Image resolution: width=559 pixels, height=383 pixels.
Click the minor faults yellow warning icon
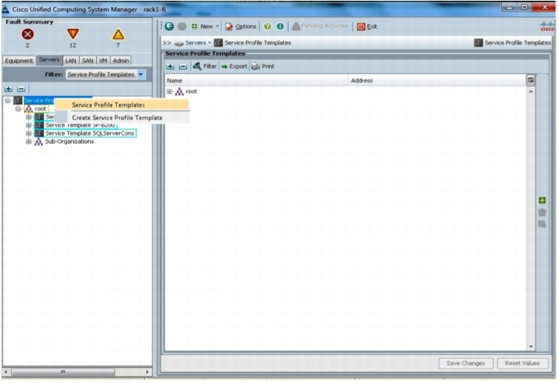pyautogui.click(x=118, y=35)
